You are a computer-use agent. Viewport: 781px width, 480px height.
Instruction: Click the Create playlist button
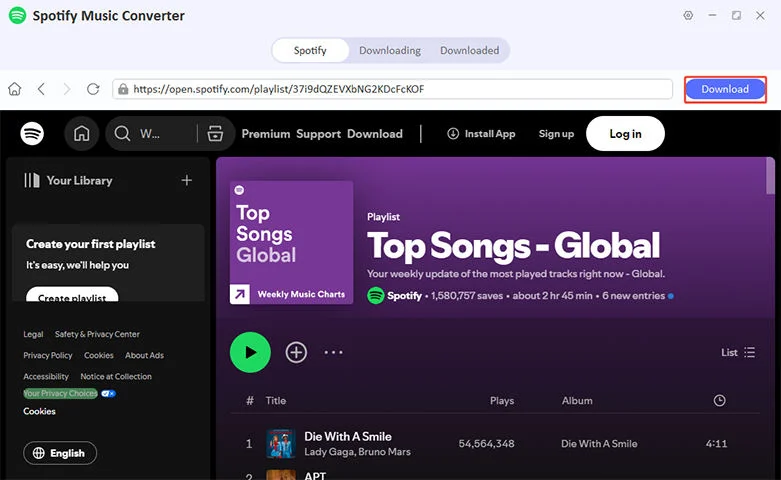click(x=72, y=294)
